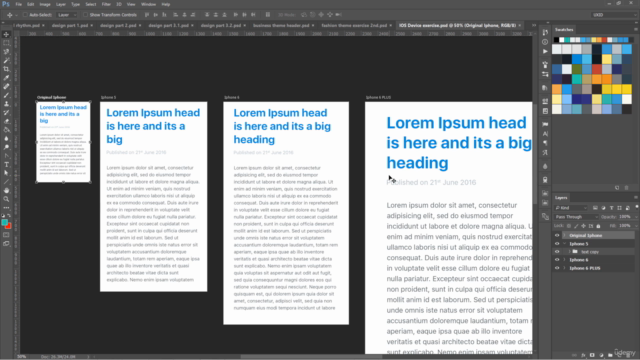Select the Path Selection tool
This screenshot has width=640, height=360.
click(6, 173)
